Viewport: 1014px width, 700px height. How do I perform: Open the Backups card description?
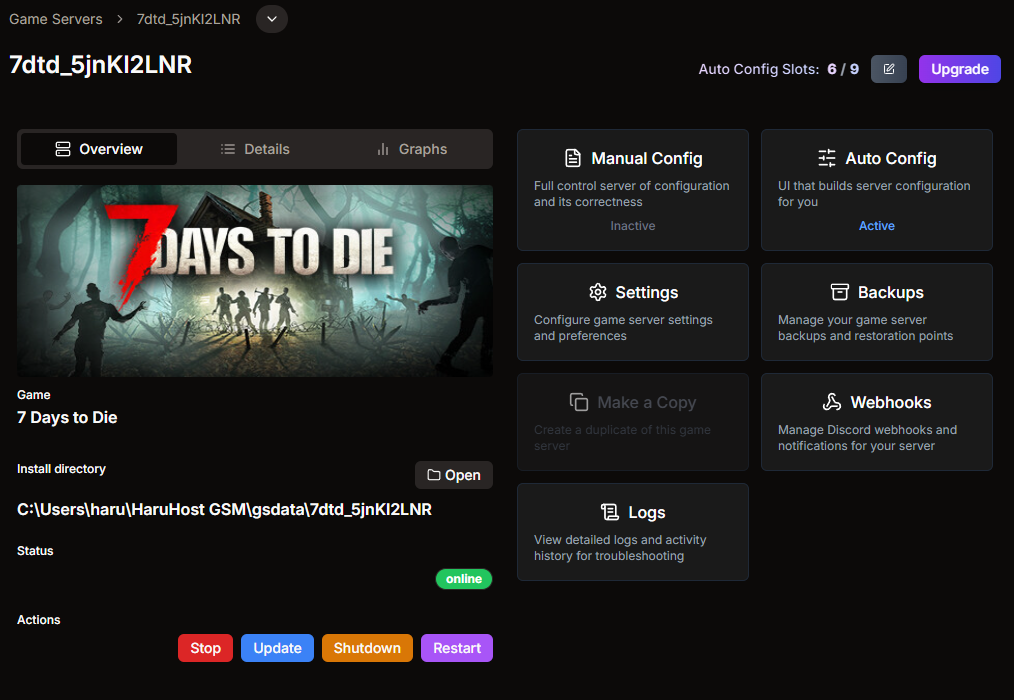coord(865,328)
